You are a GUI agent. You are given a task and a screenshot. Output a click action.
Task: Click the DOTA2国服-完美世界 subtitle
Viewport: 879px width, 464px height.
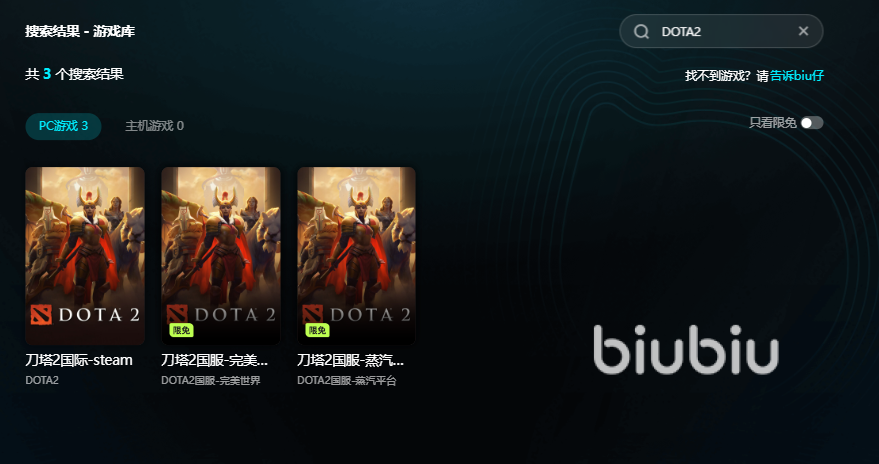211,381
